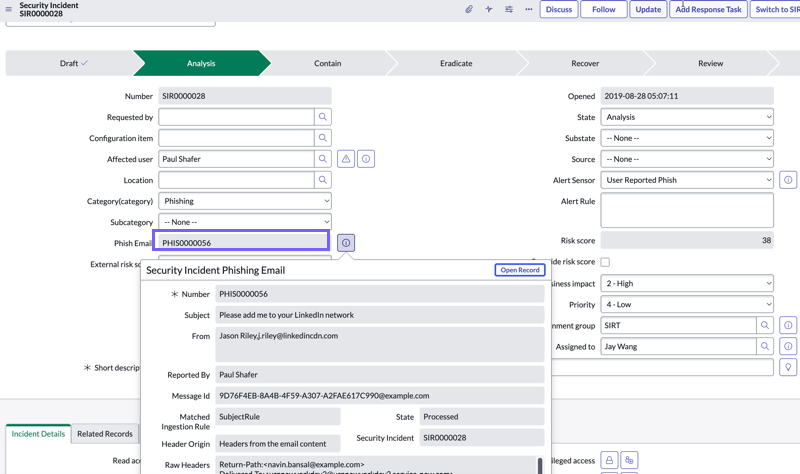Open Alert Sensor dropdown User Reported Phish
Viewport: 800px width, 474px height.
[687, 180]
